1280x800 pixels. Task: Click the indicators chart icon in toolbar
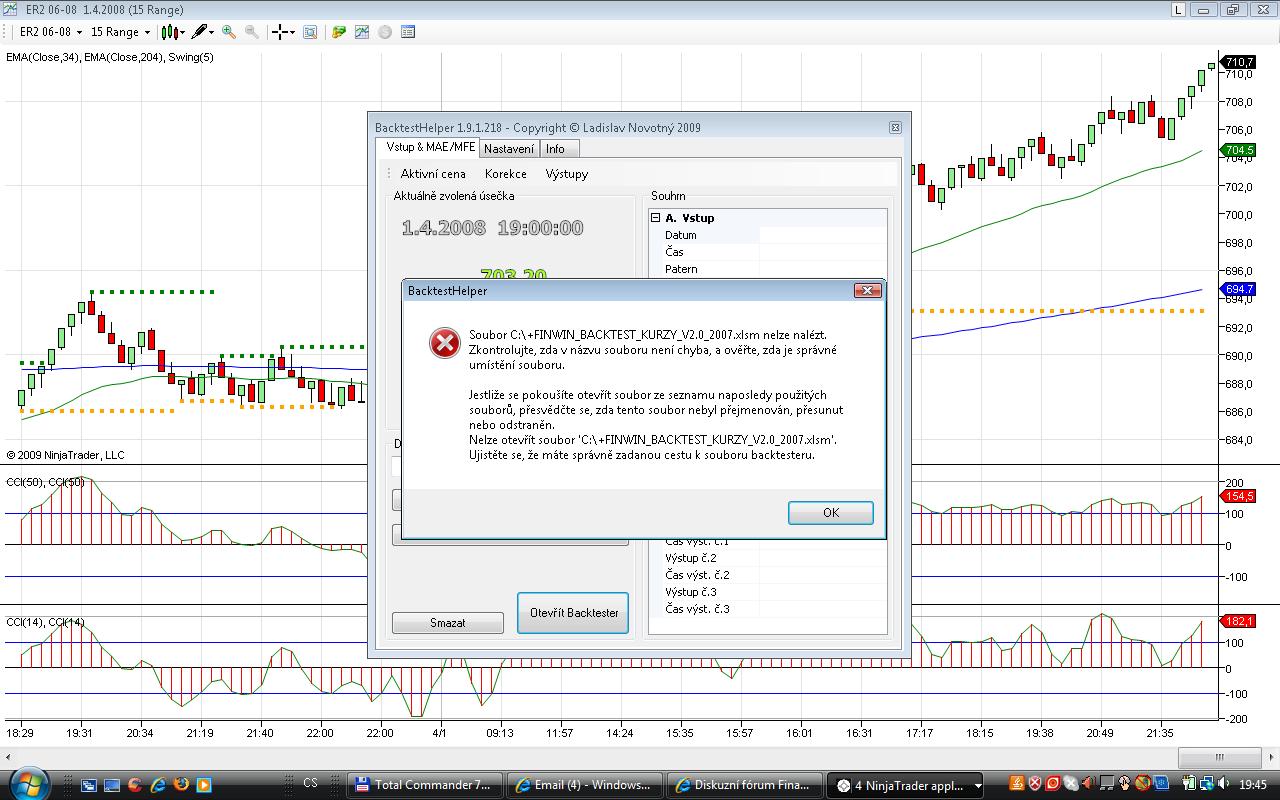point(361,32)
